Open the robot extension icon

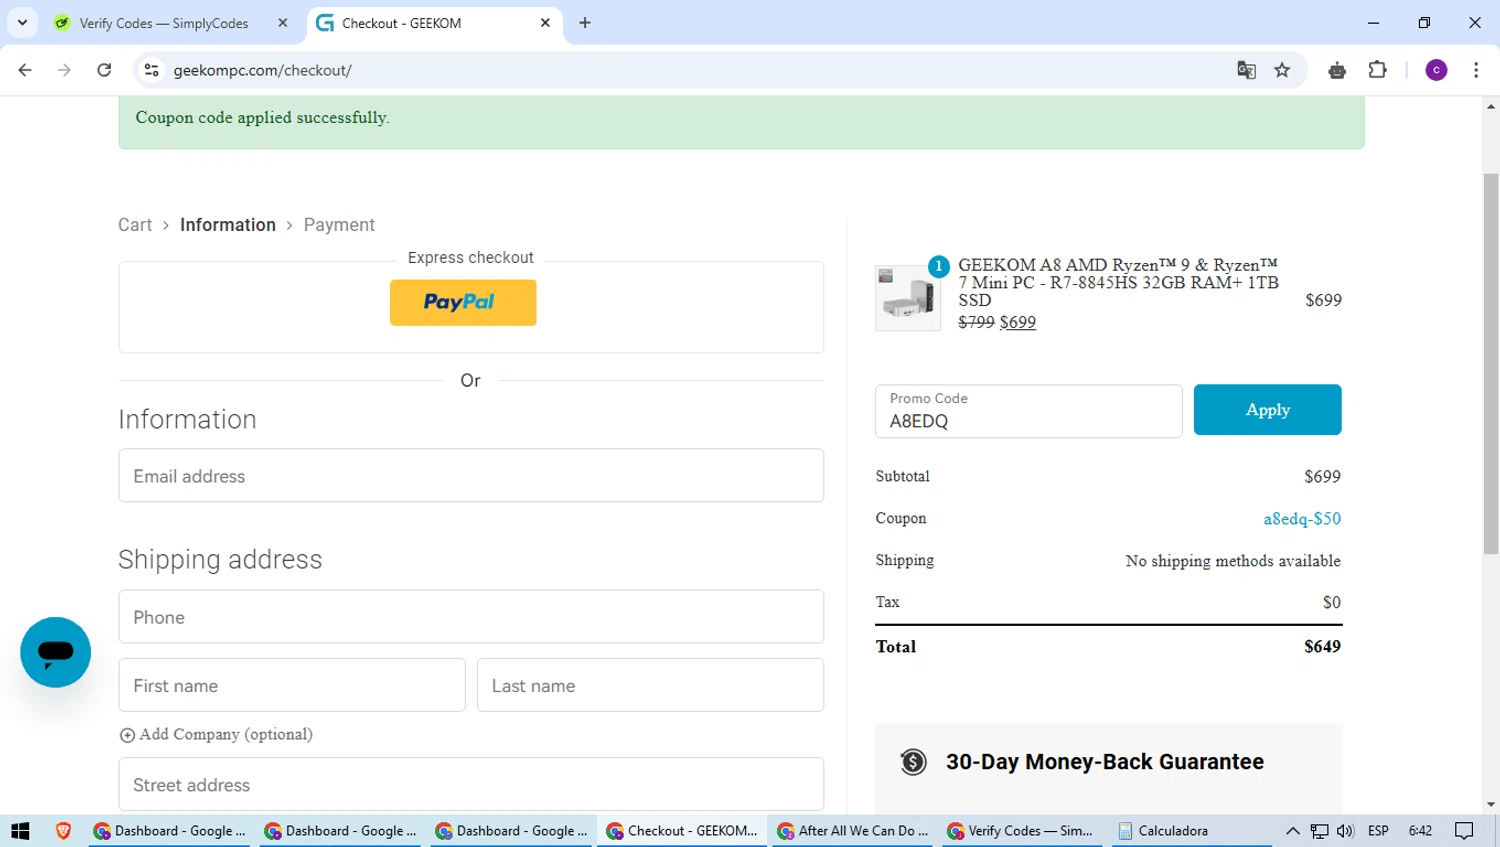point(1337,70)
